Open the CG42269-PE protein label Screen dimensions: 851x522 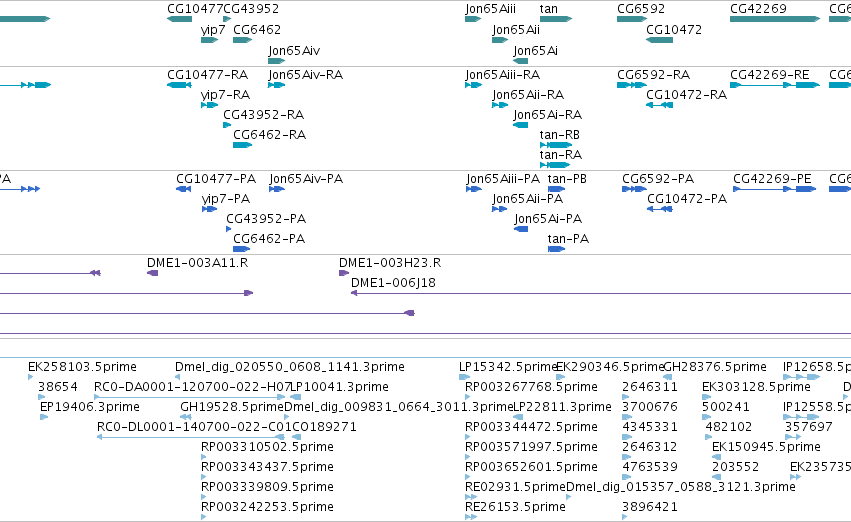tap(772, 179)
